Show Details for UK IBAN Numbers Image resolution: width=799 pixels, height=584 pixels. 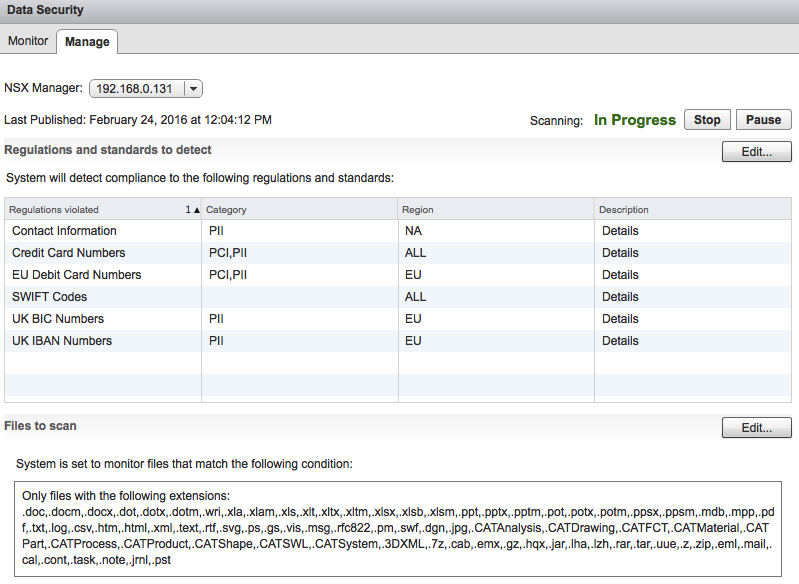pyautogui.click(x=620, y=340)
